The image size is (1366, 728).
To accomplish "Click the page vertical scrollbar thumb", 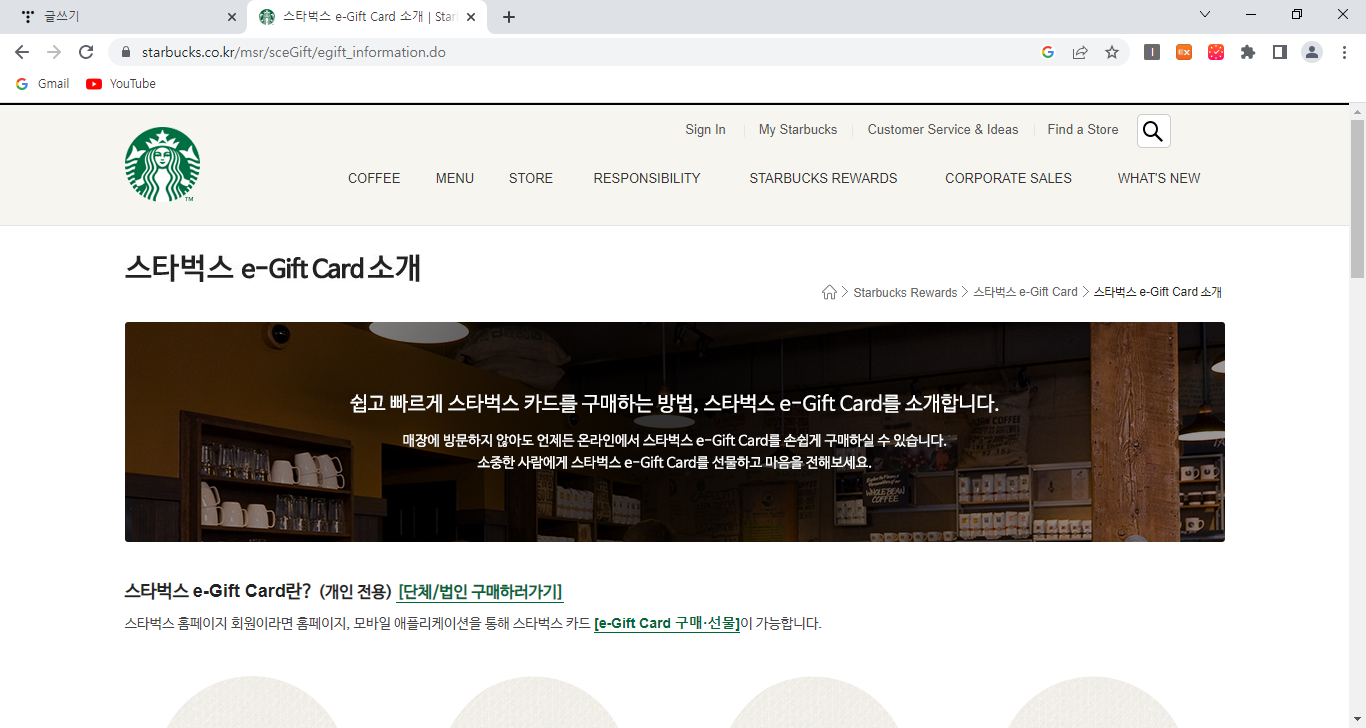I will click(x=1357, y=198).
